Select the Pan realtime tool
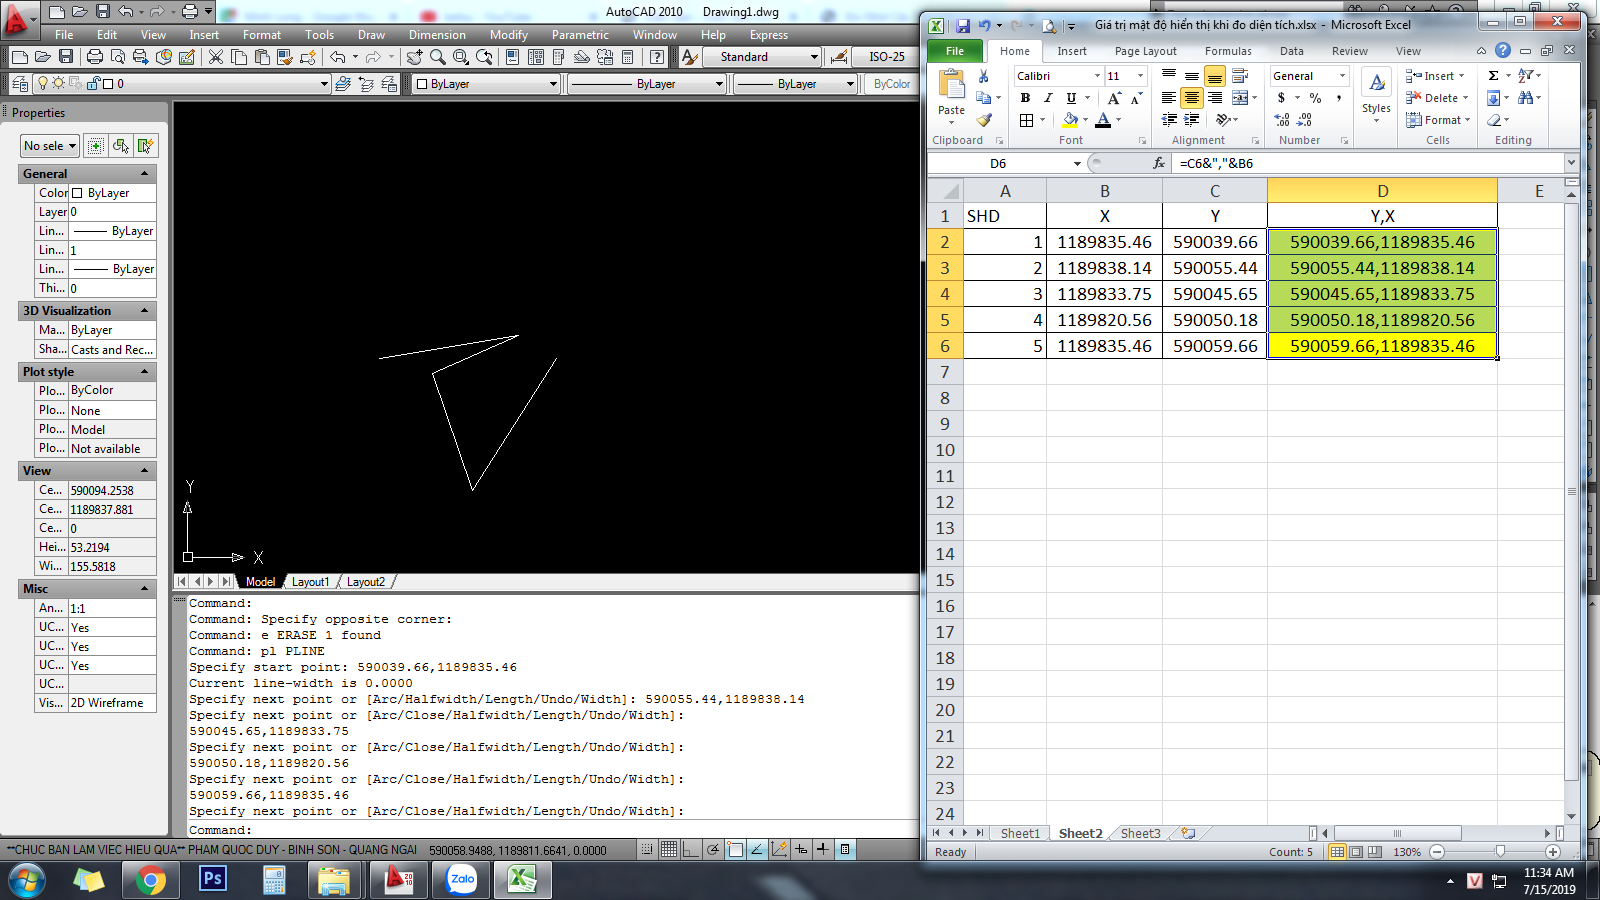This screenshot has height=900, width=1600. tap(414, 57)
